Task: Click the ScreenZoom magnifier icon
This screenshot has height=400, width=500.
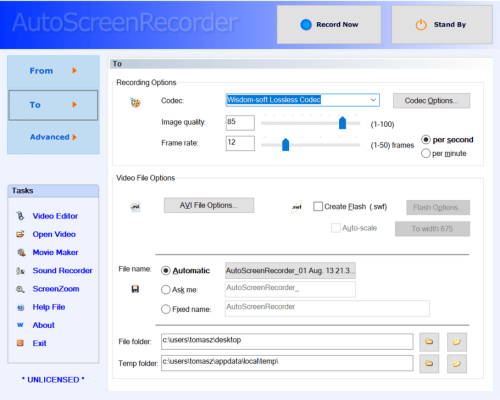Action: point(20,289)
